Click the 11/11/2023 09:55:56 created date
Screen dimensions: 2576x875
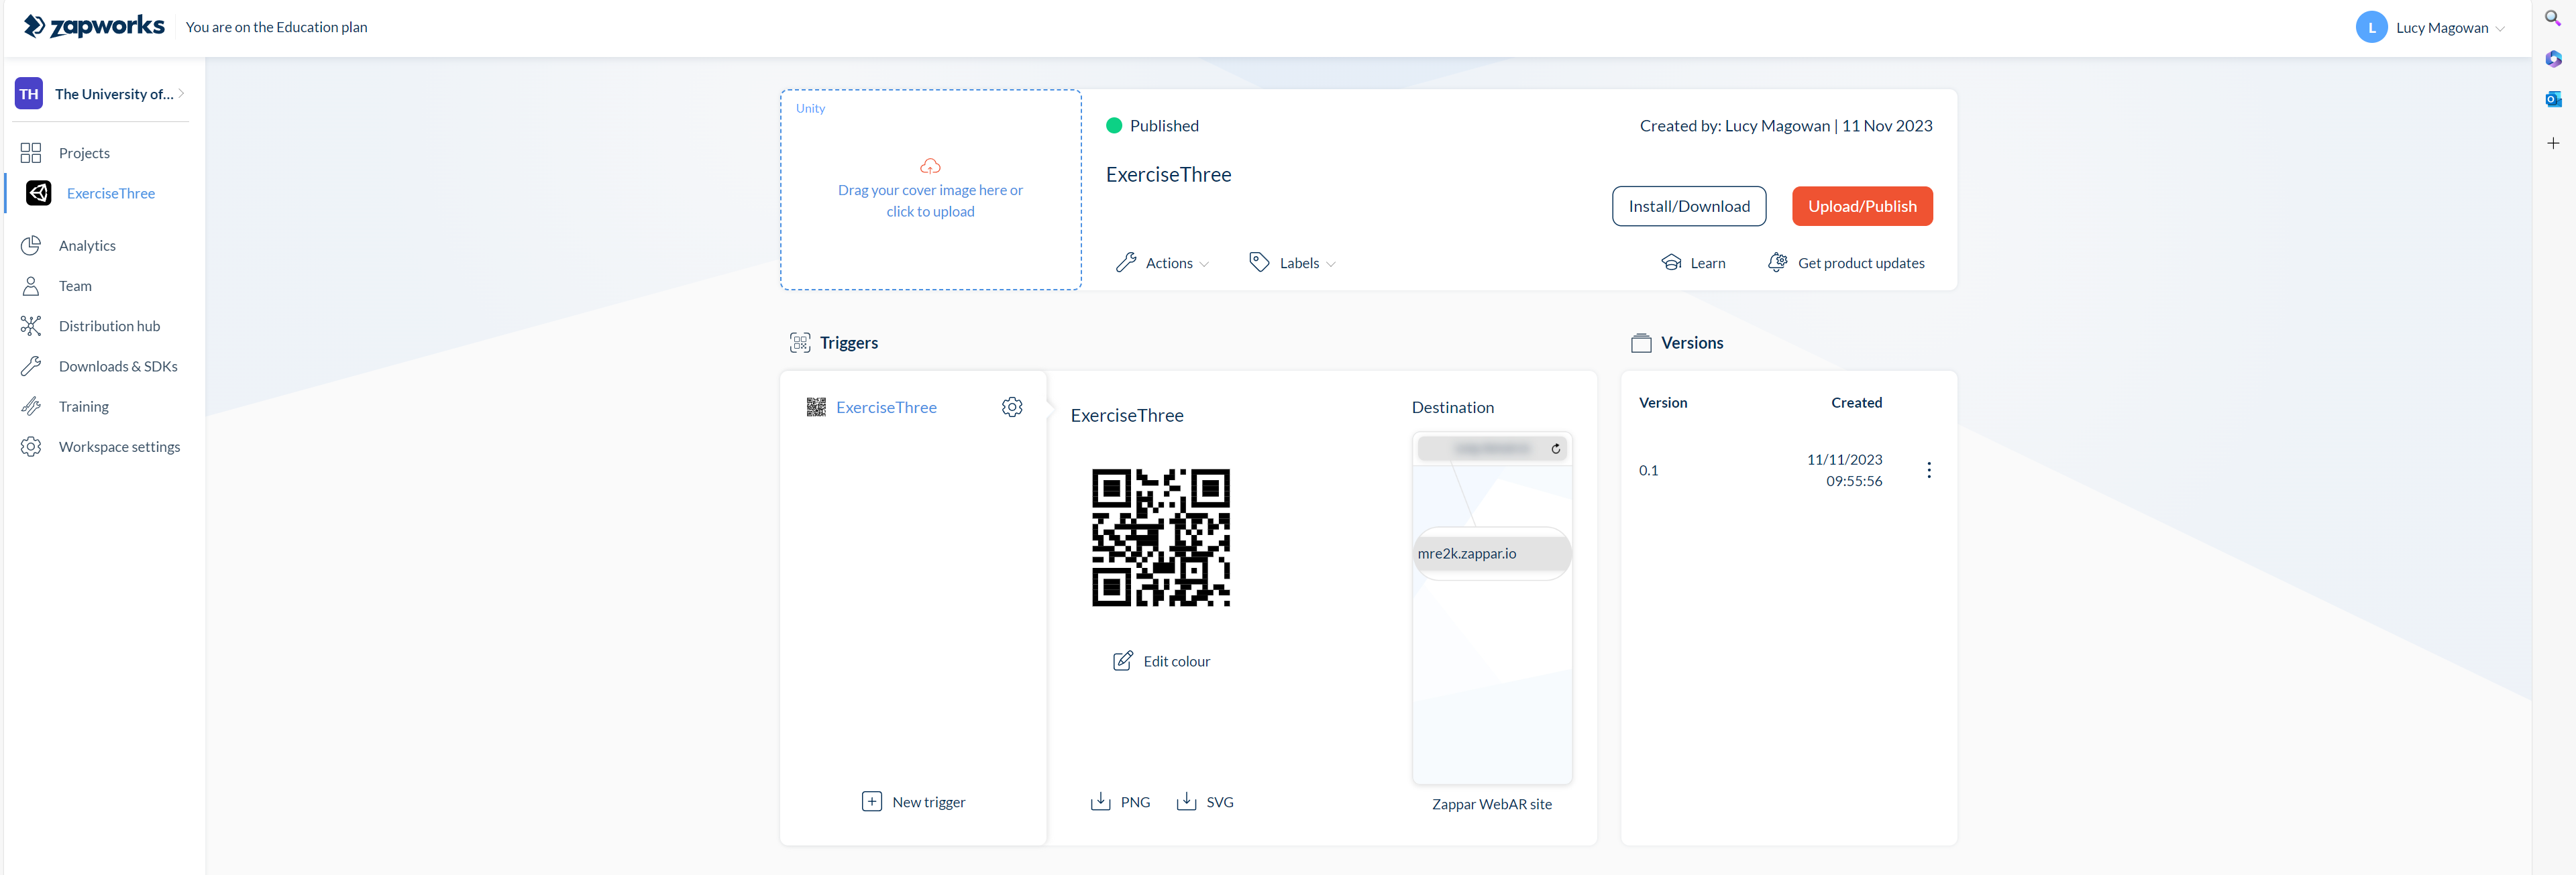1844,470
